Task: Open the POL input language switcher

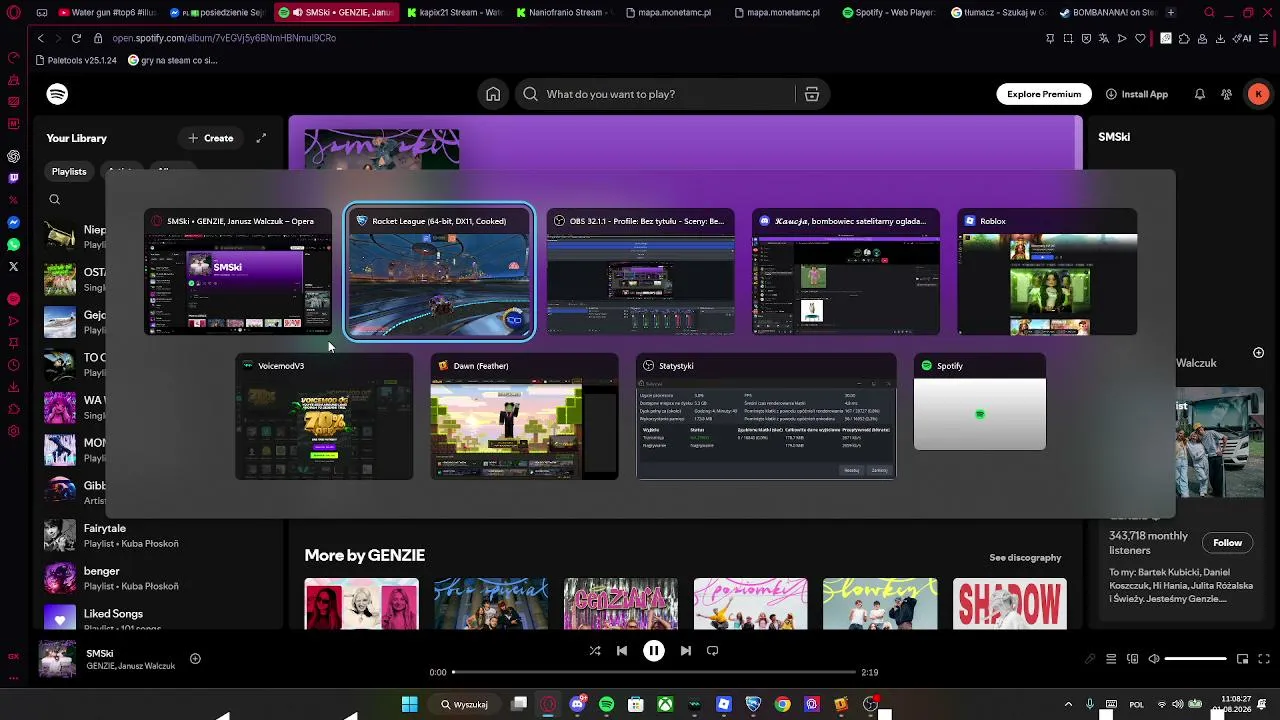Action: 1136,704
